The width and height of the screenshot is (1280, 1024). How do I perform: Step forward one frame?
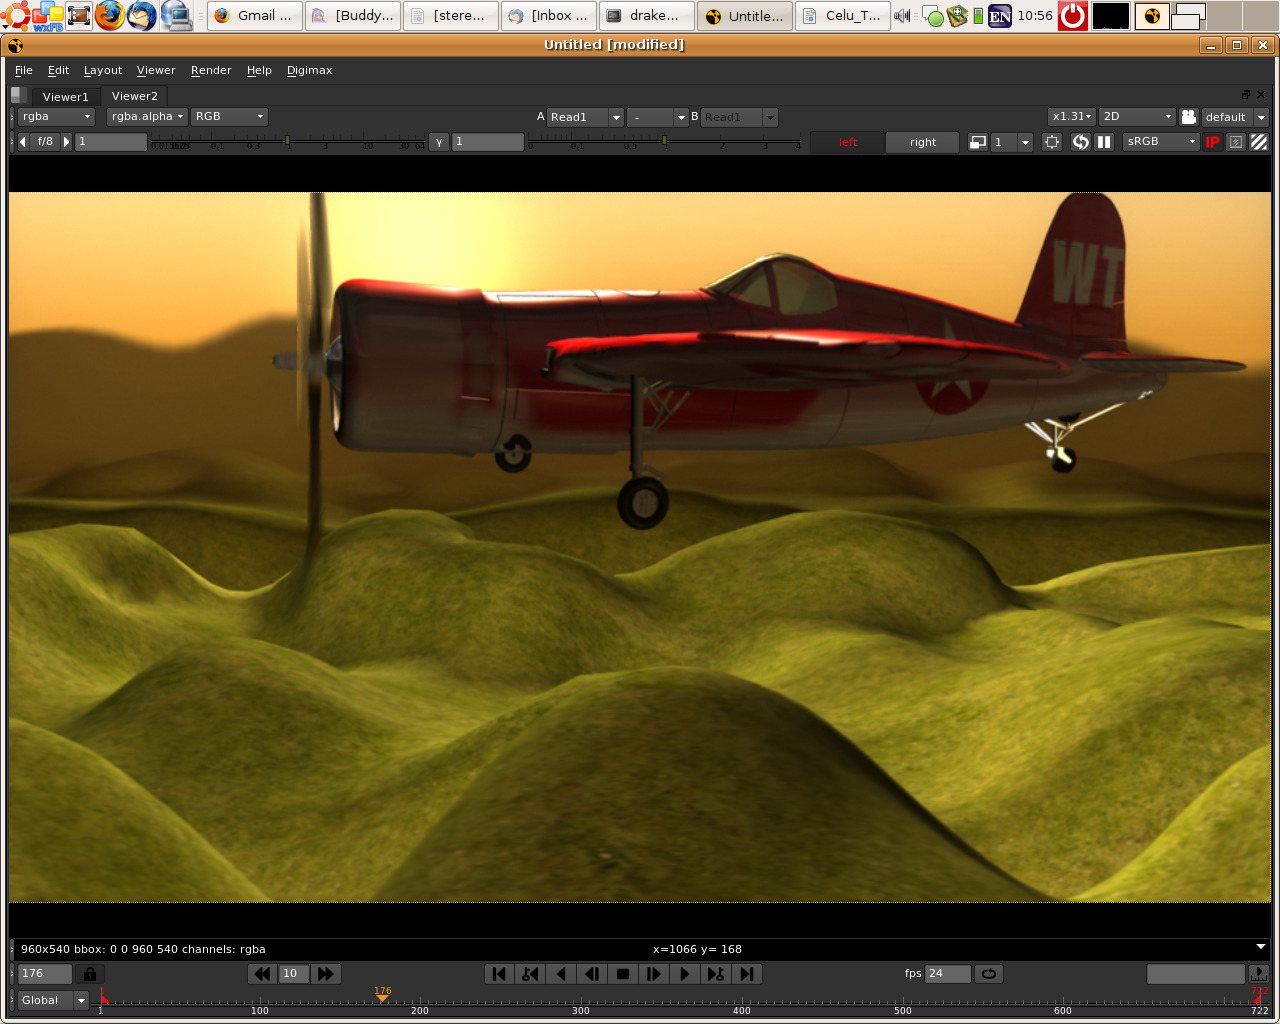[x=654, y=974]
